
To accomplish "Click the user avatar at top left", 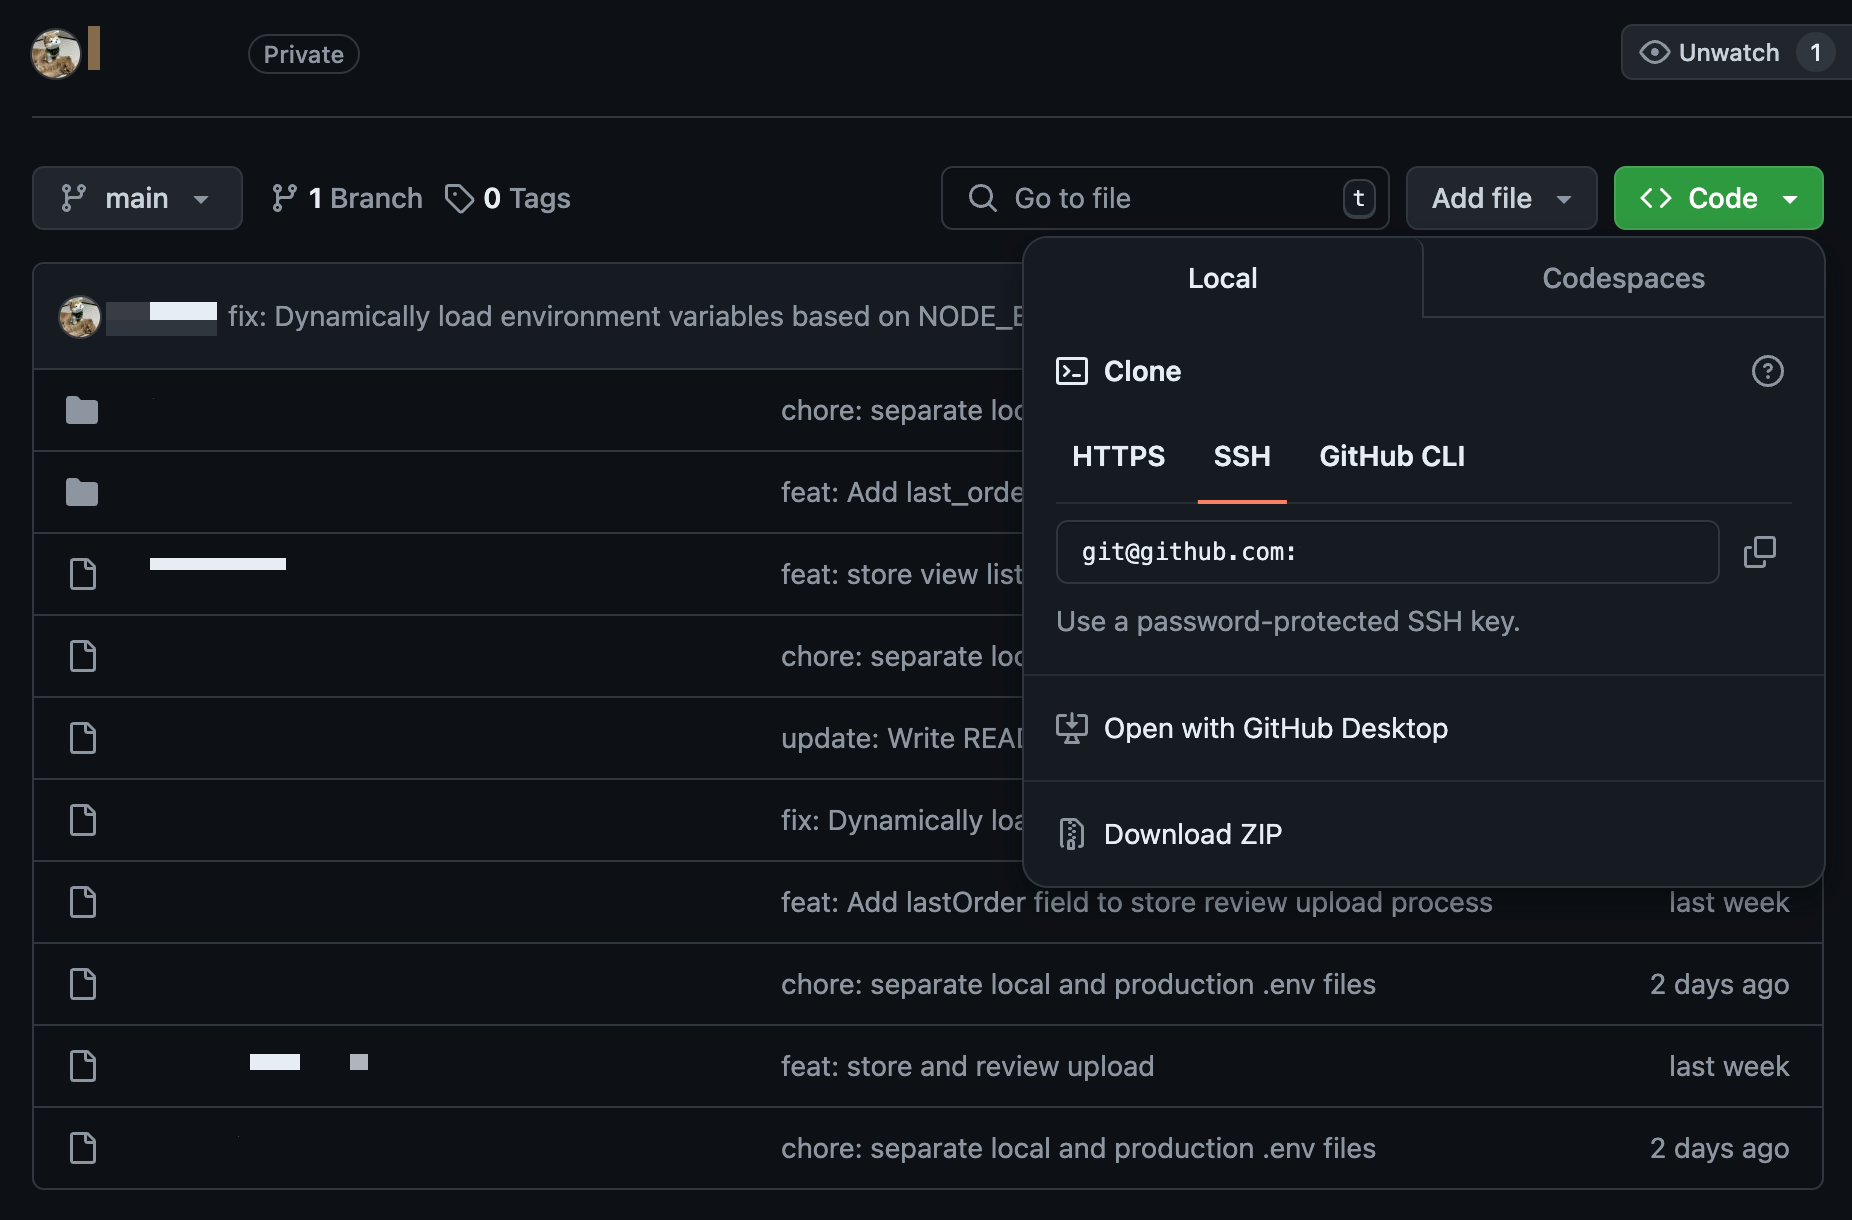I will (56, 54).
